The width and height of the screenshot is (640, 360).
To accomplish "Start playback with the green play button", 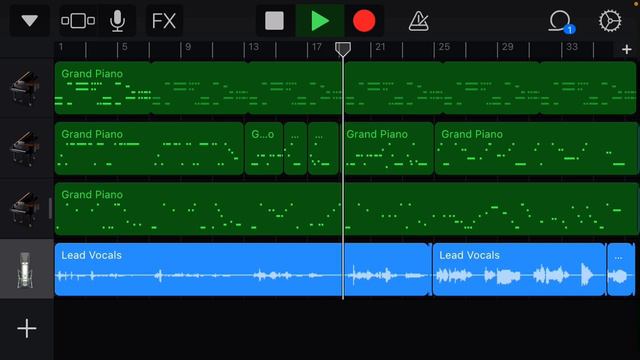I will [x=320, y=20].
